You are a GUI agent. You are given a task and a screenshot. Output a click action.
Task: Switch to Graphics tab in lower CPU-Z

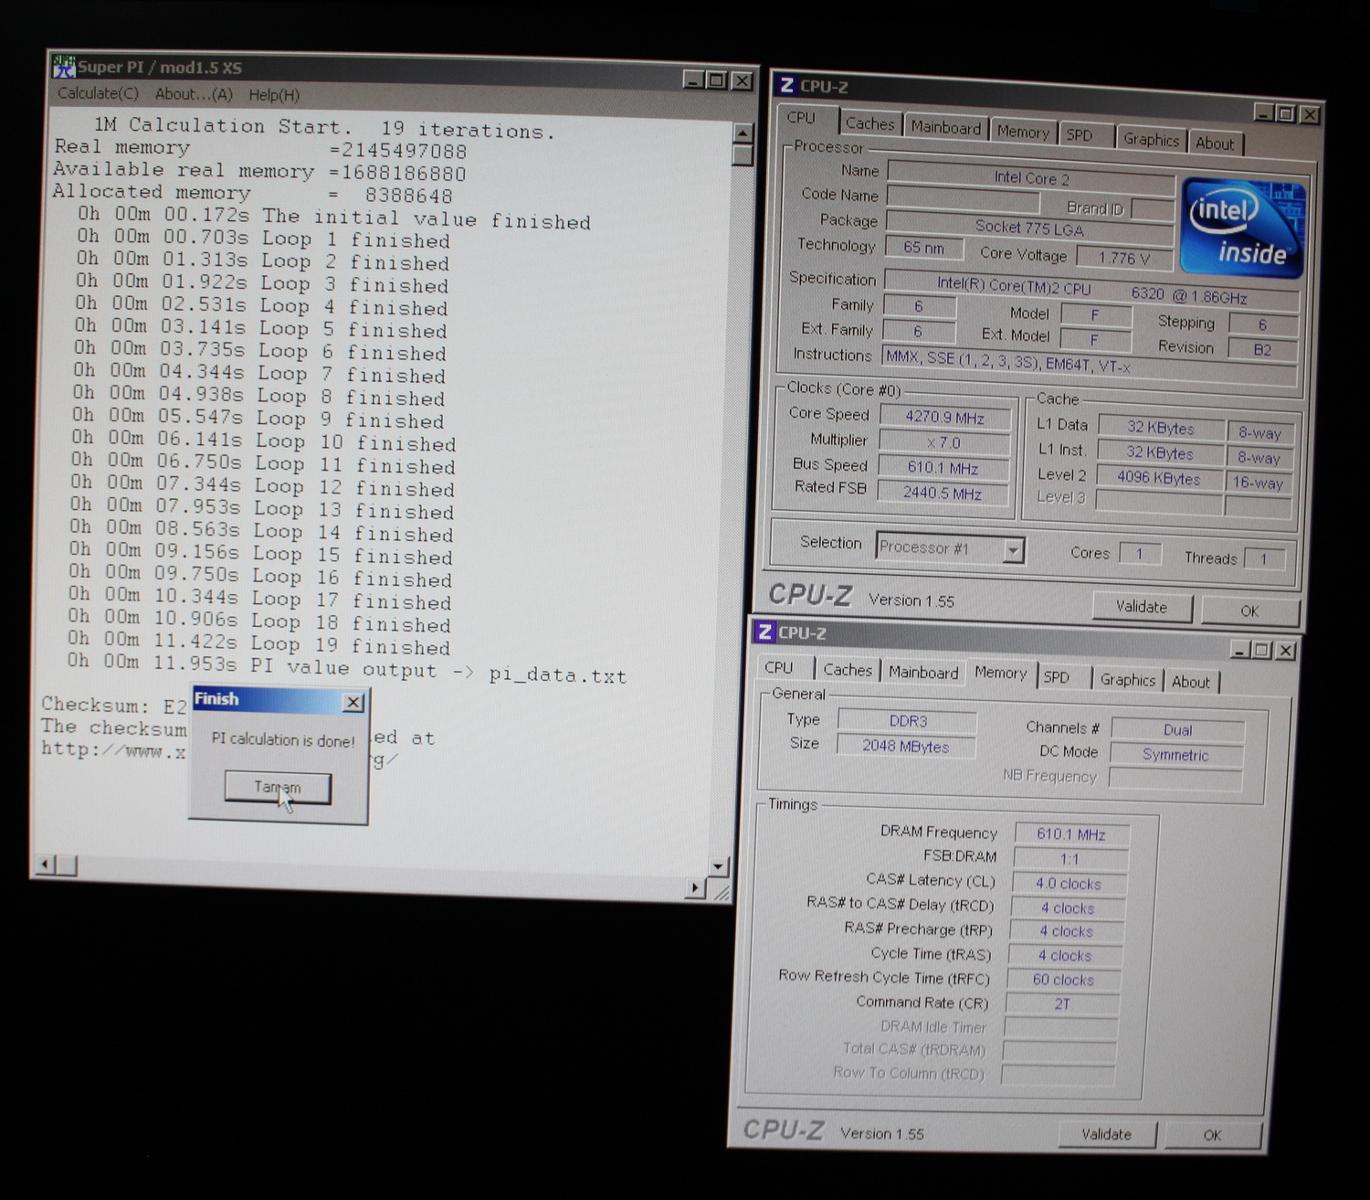tap(1128, 680)
